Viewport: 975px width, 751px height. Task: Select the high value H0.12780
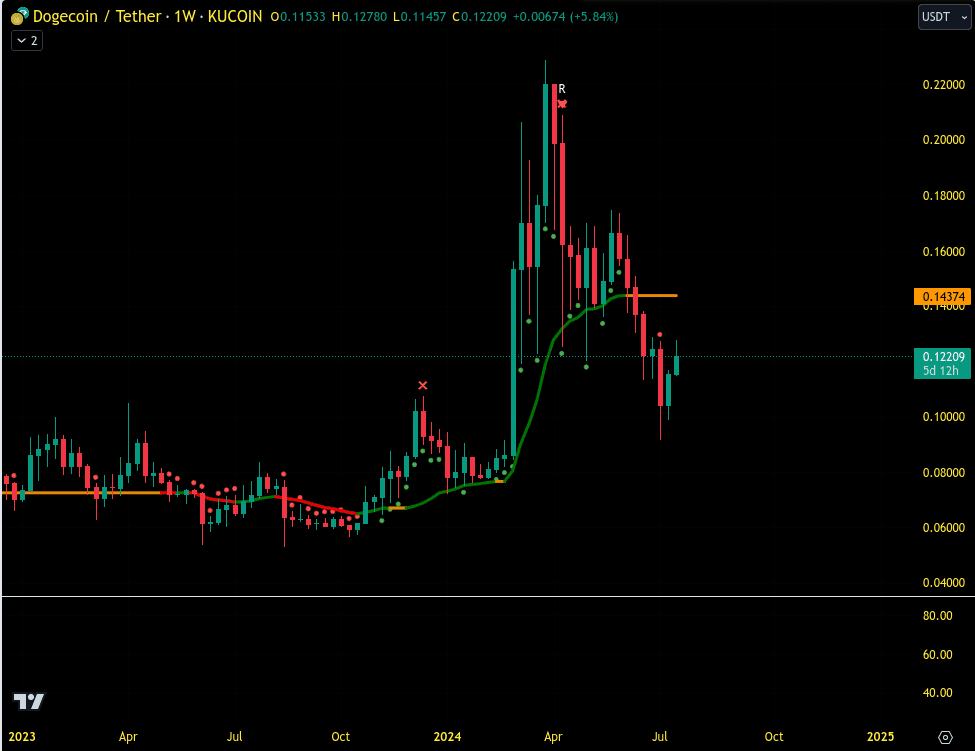pyautogui.click(x=359, y=17)
